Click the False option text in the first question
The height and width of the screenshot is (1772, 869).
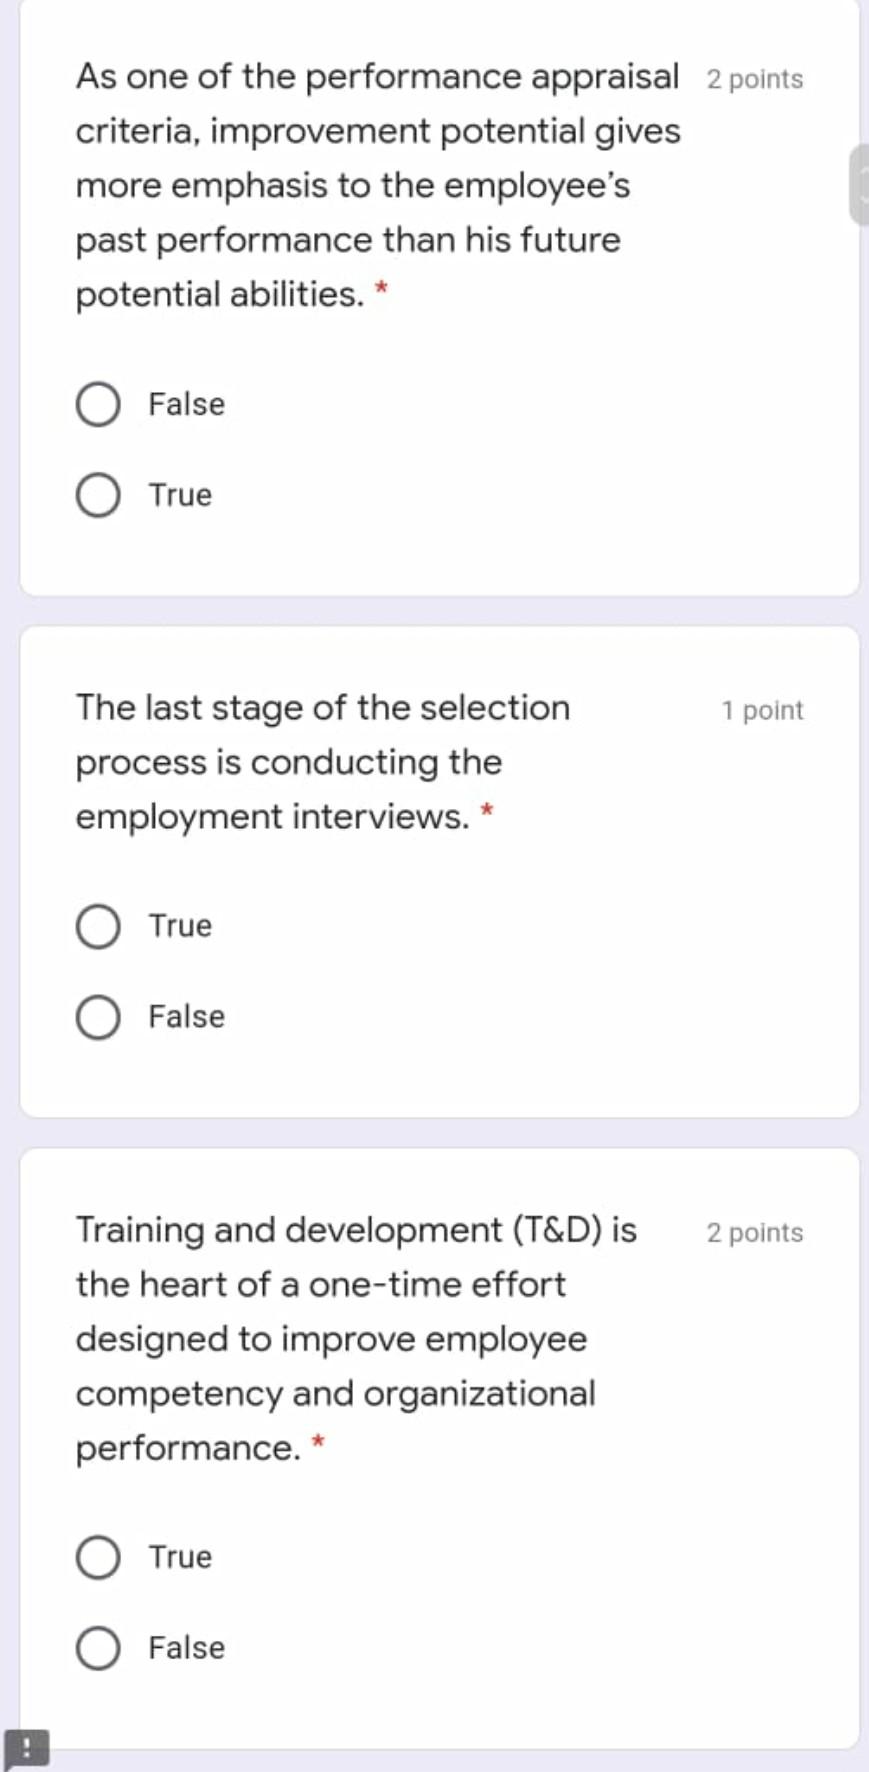tap(186, 405)
